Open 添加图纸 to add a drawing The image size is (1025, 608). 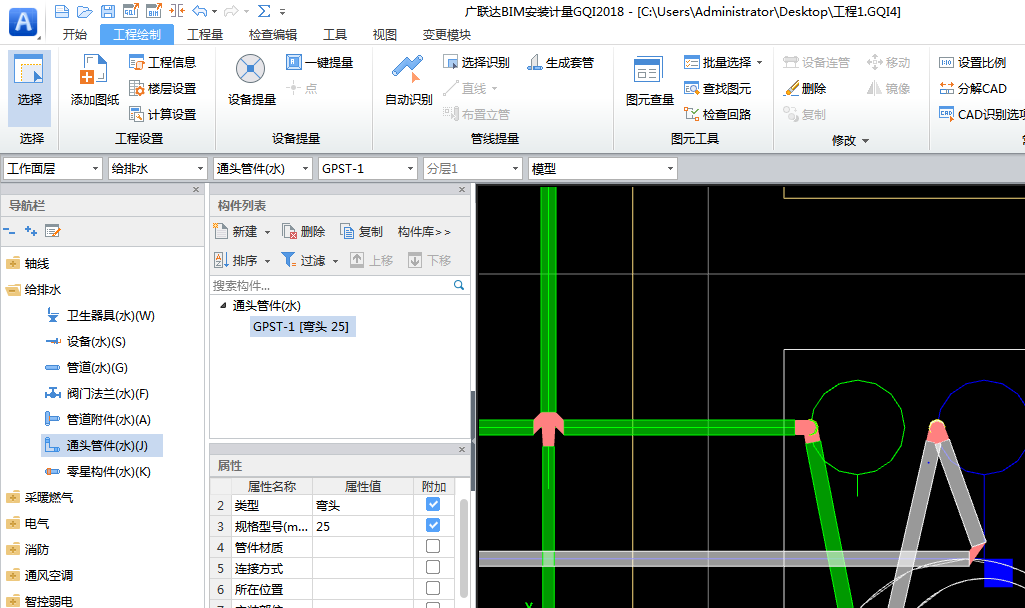point(95,80)
